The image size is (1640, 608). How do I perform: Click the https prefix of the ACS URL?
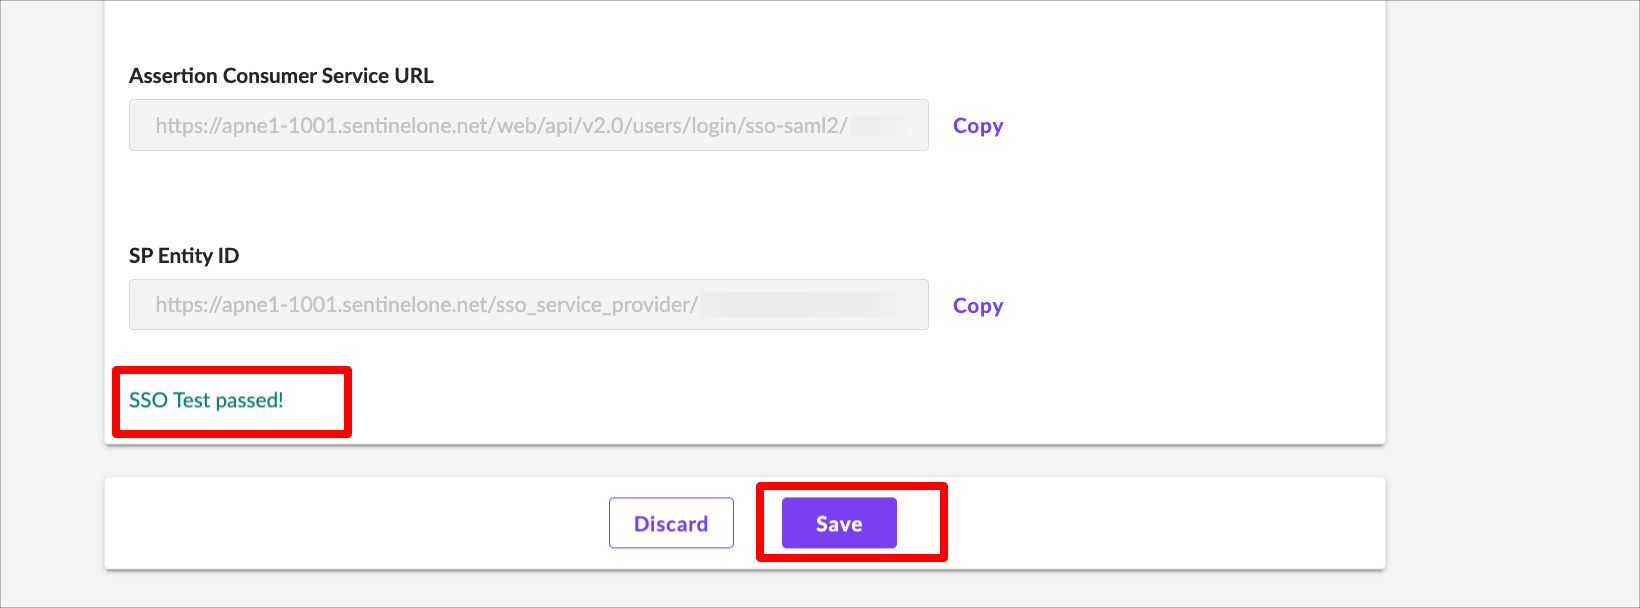(x=180, y=126)
